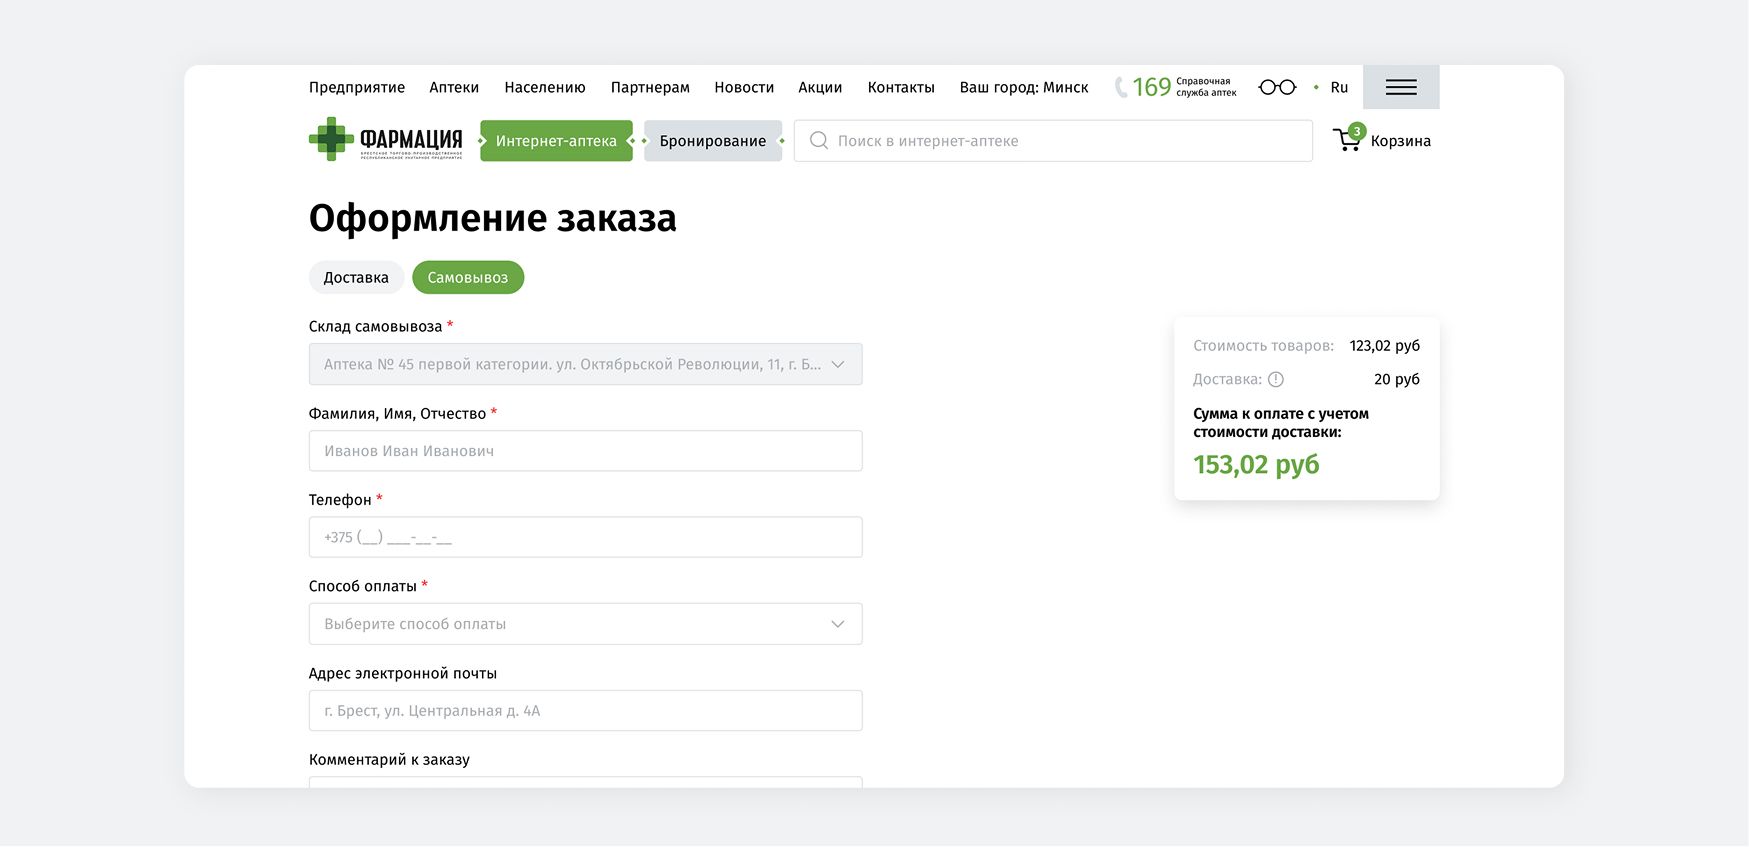Open the Способ оплаты dropdown
The image size is (1749, 847).
point(585,624)
